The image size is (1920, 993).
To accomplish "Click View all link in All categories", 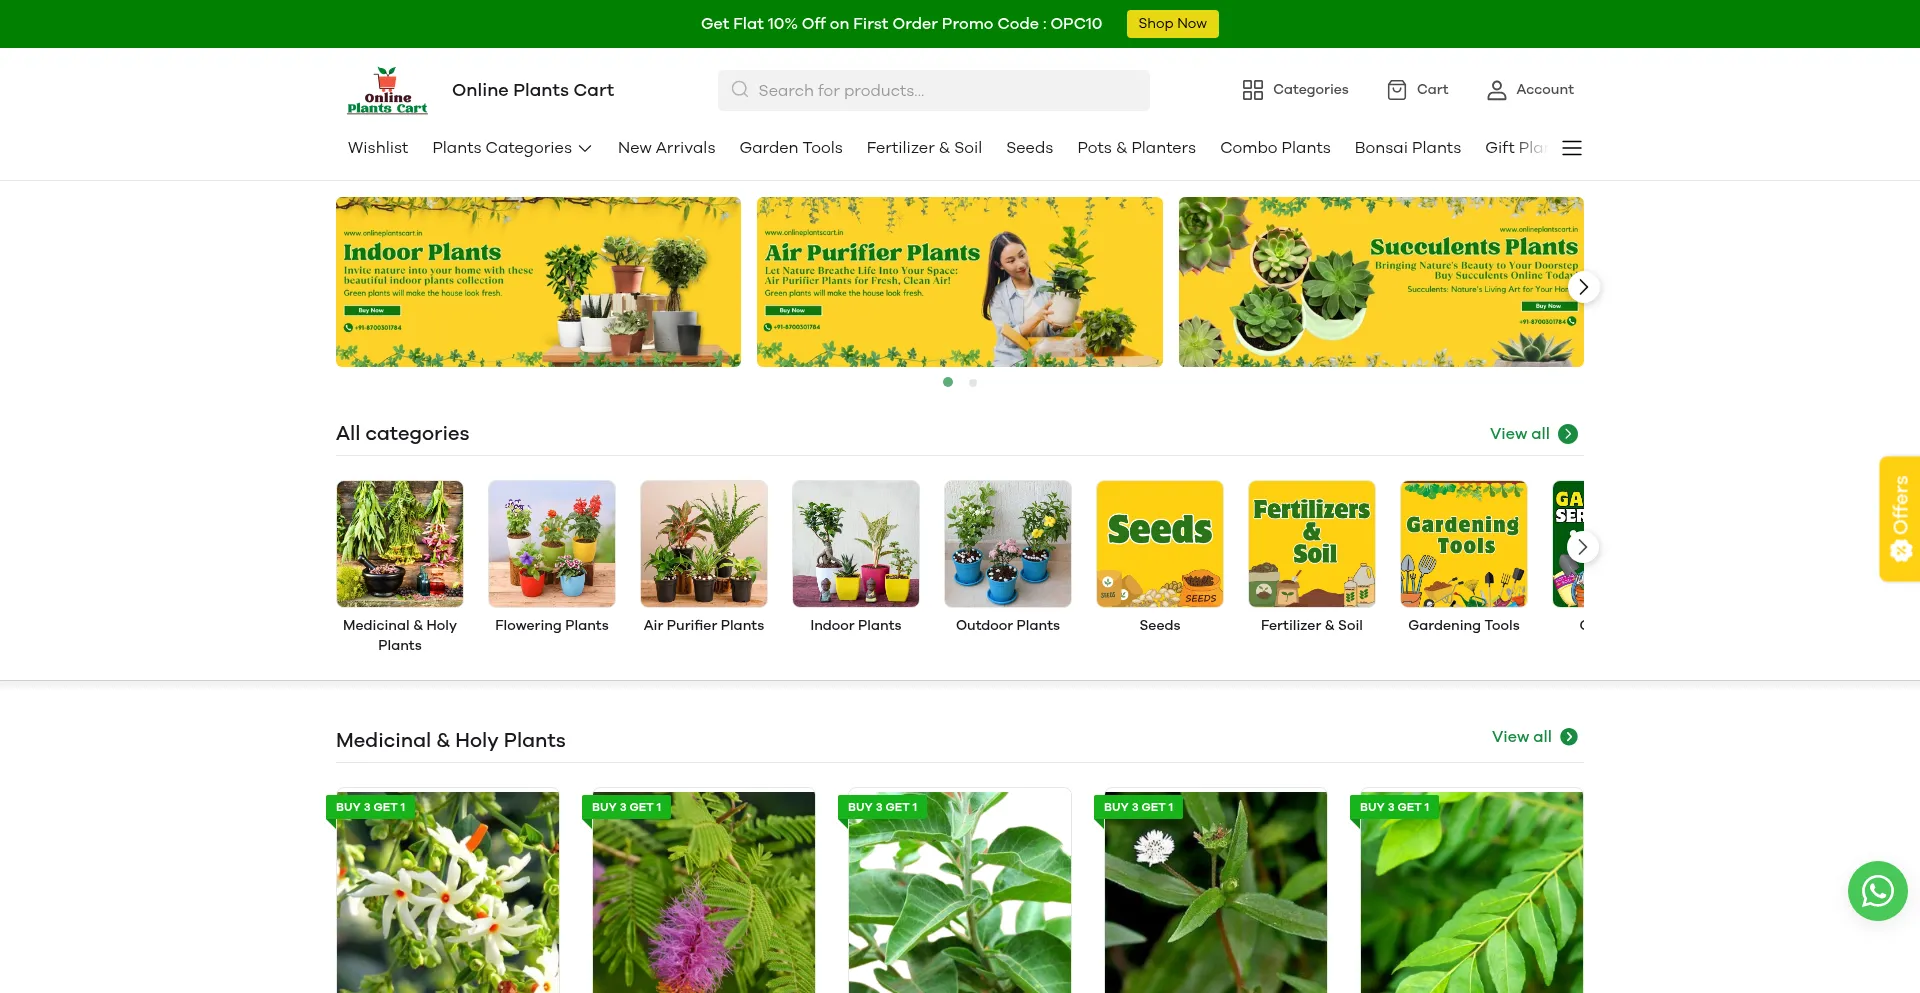I will click(x=1519, y=434).
